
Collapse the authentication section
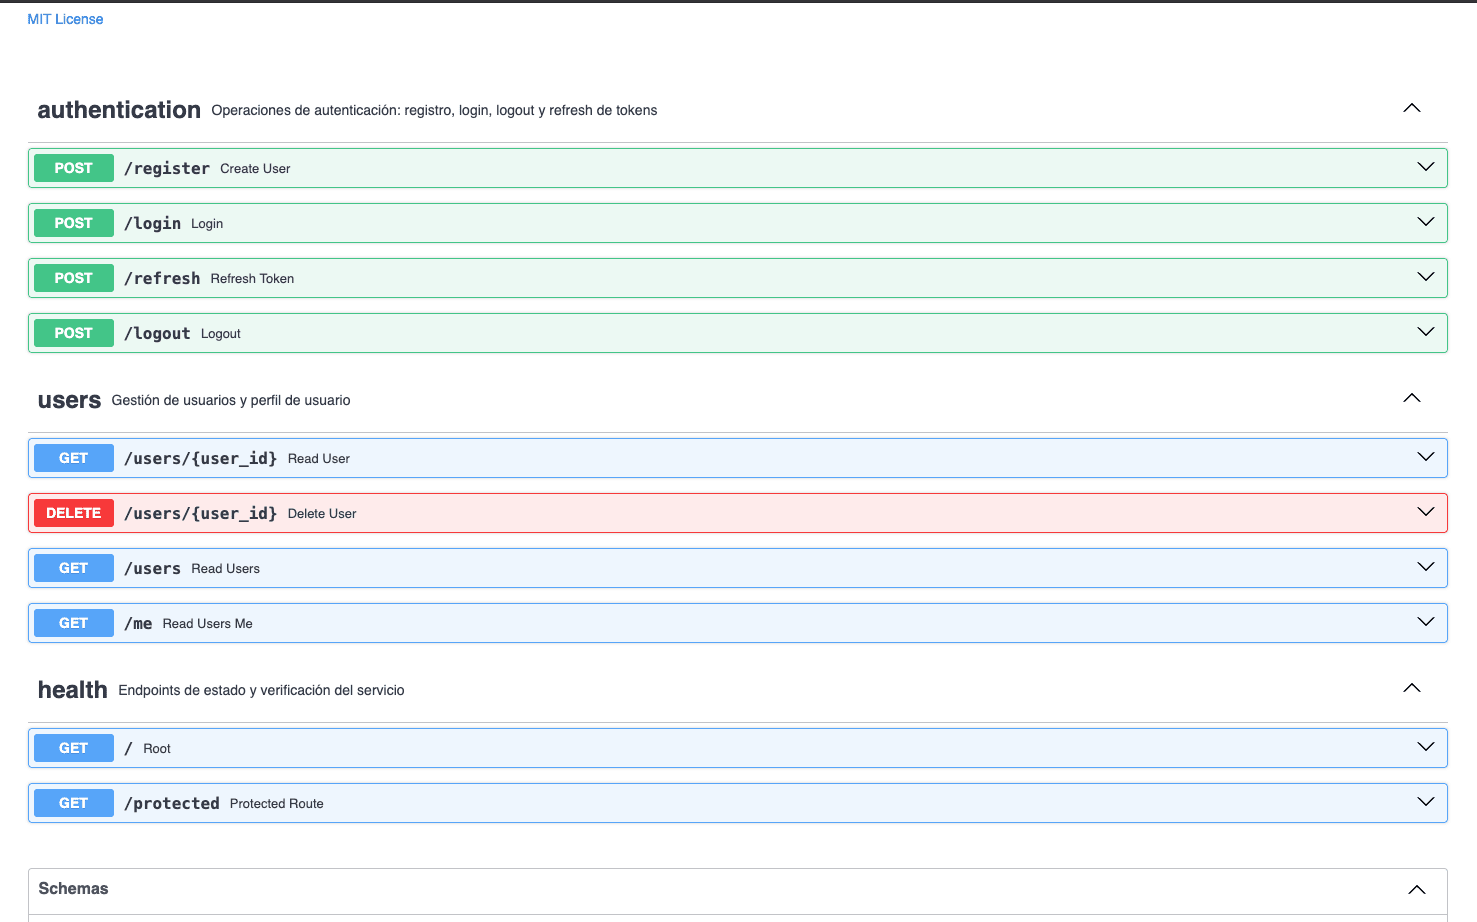tap(1411, 107)
